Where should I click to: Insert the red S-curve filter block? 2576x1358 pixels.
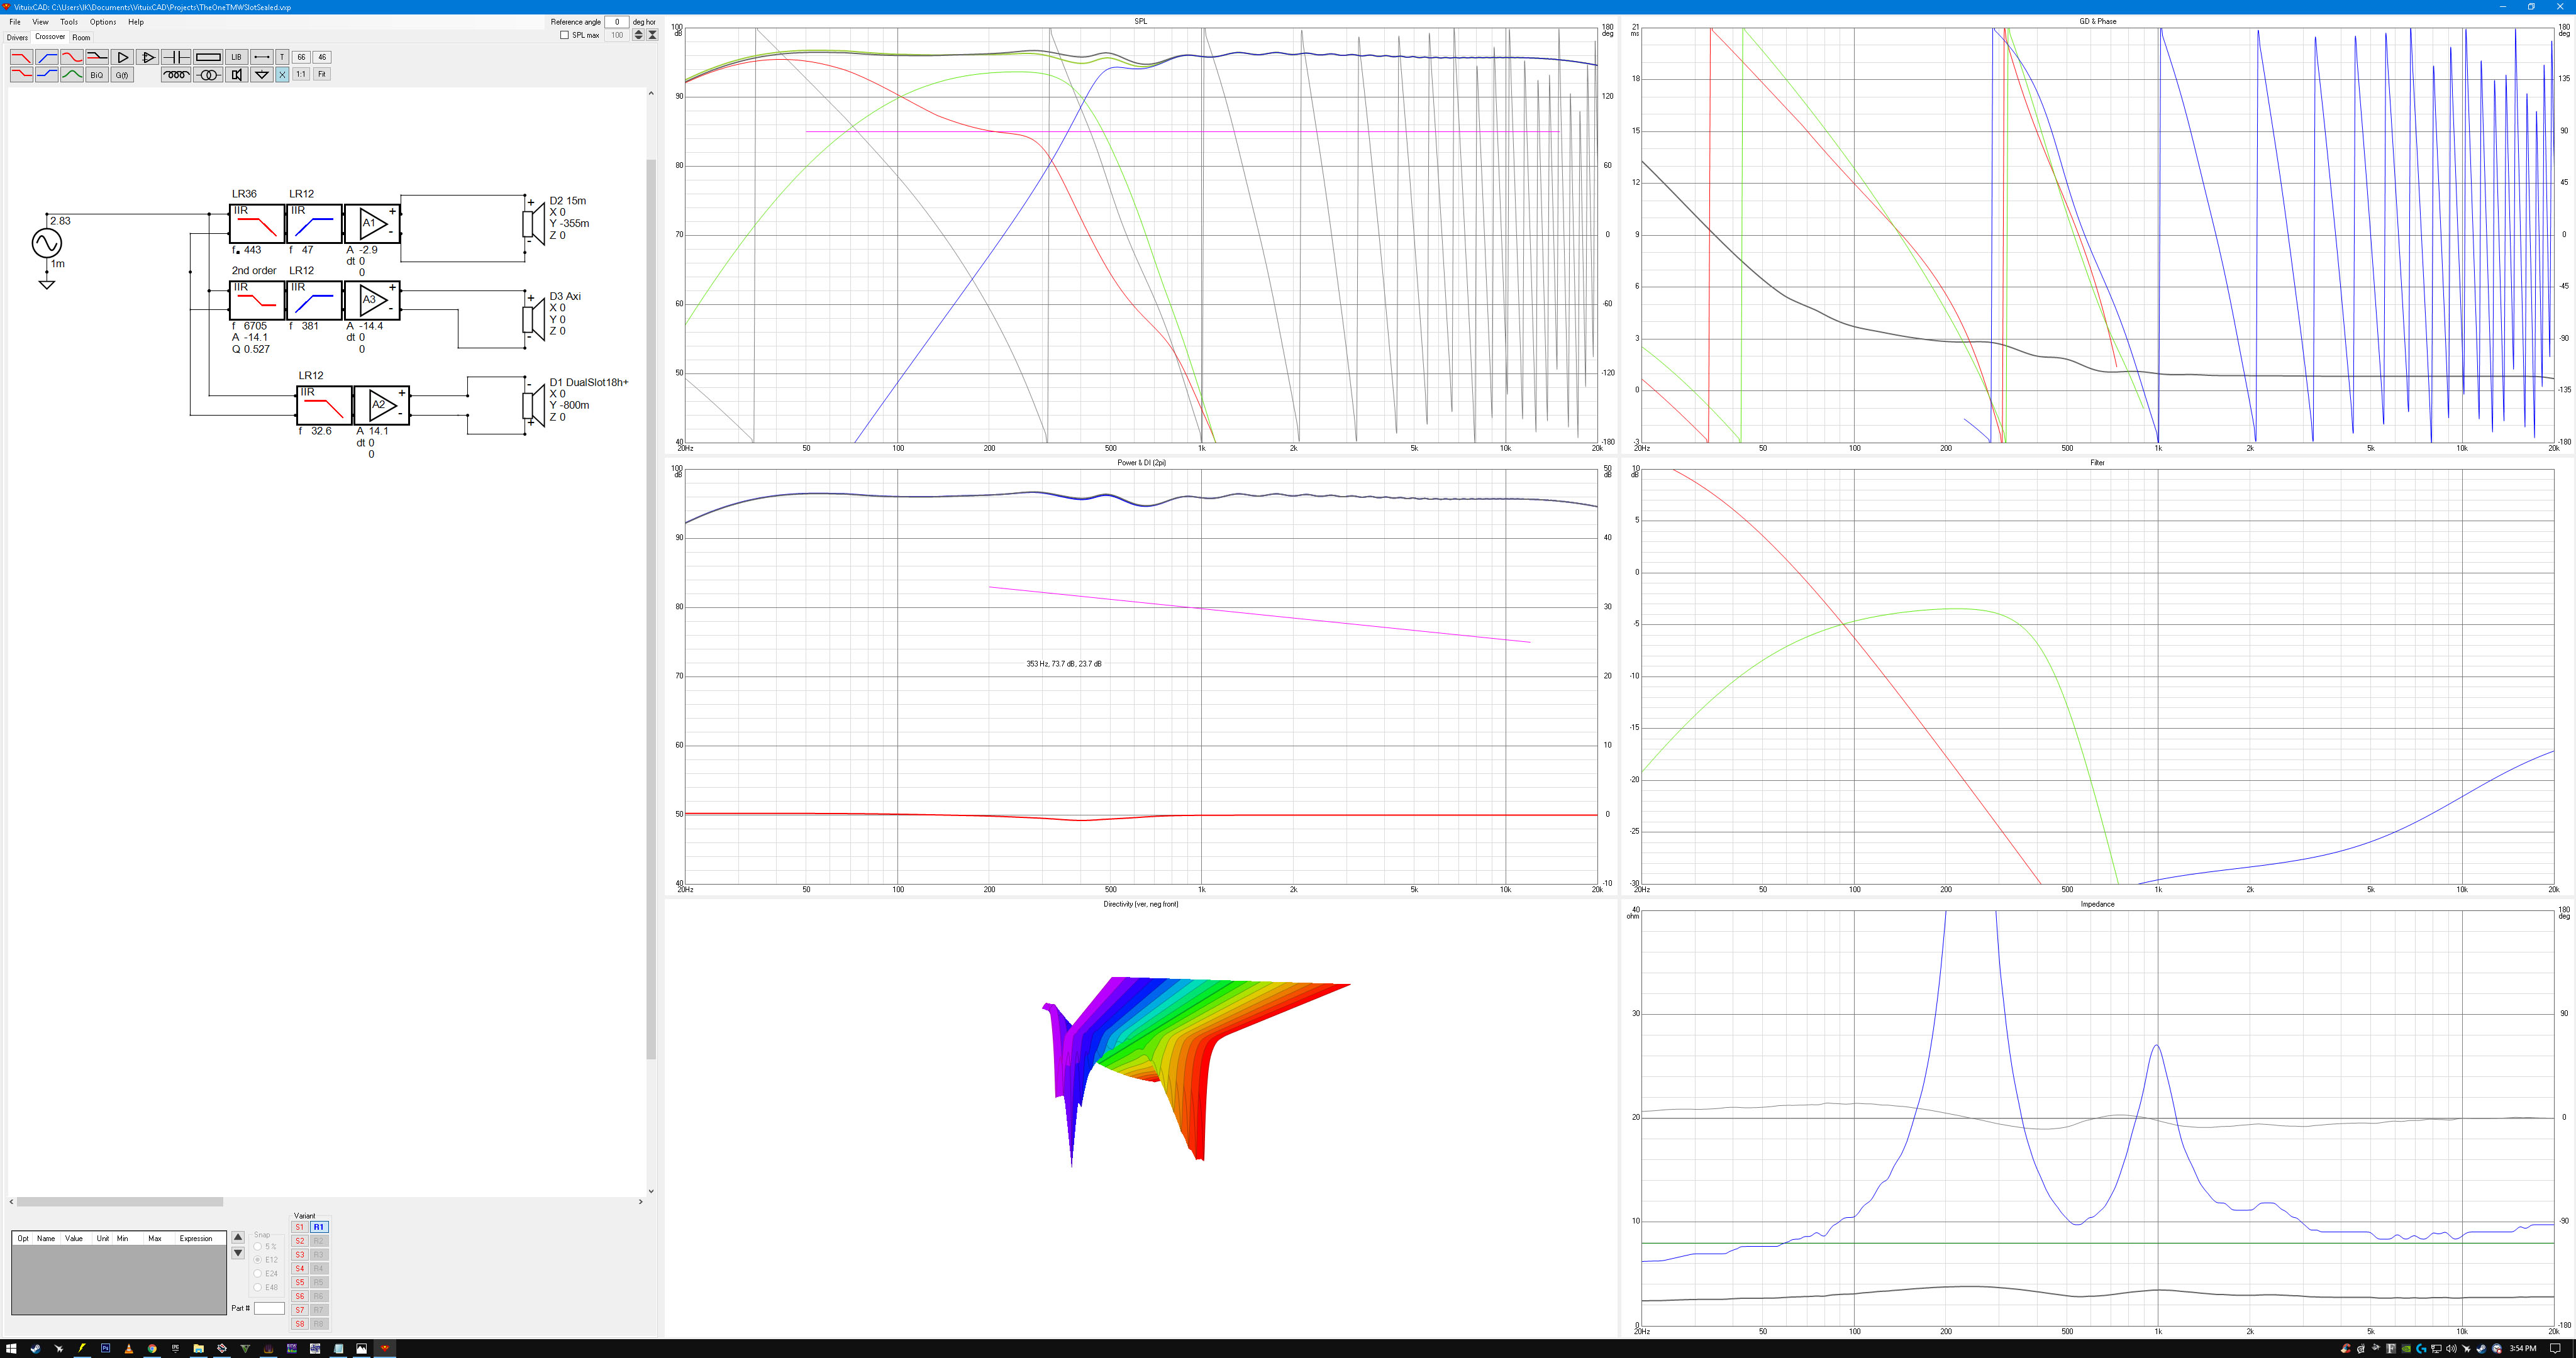coord(72,57)
